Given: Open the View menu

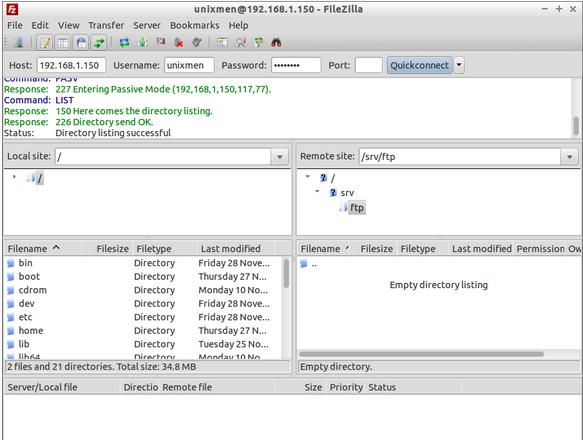Looking at the screenshot, I should tap(68, 25).
